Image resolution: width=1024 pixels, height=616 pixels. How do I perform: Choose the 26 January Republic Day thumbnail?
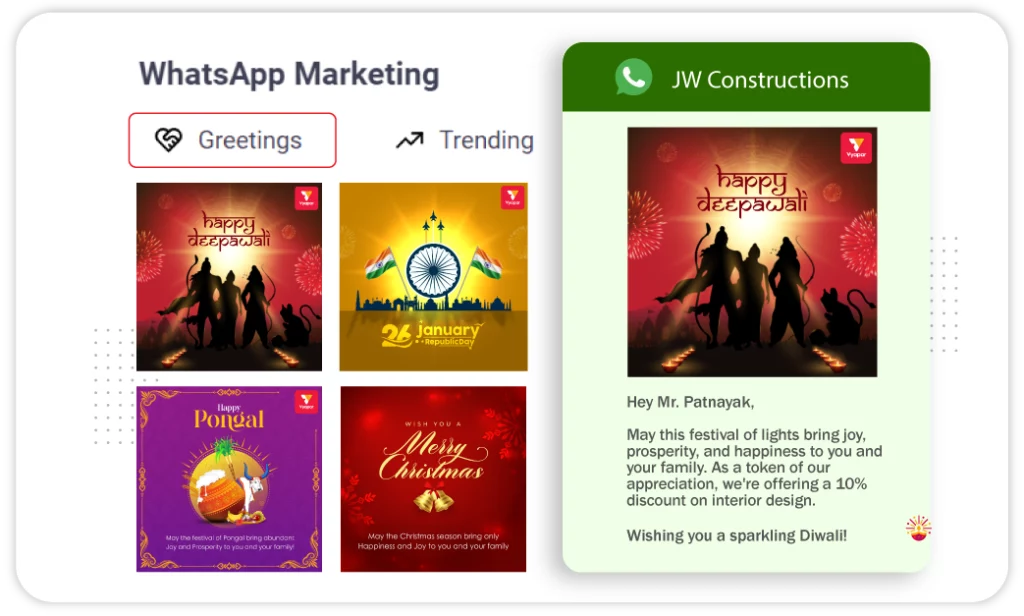(434, 277)
